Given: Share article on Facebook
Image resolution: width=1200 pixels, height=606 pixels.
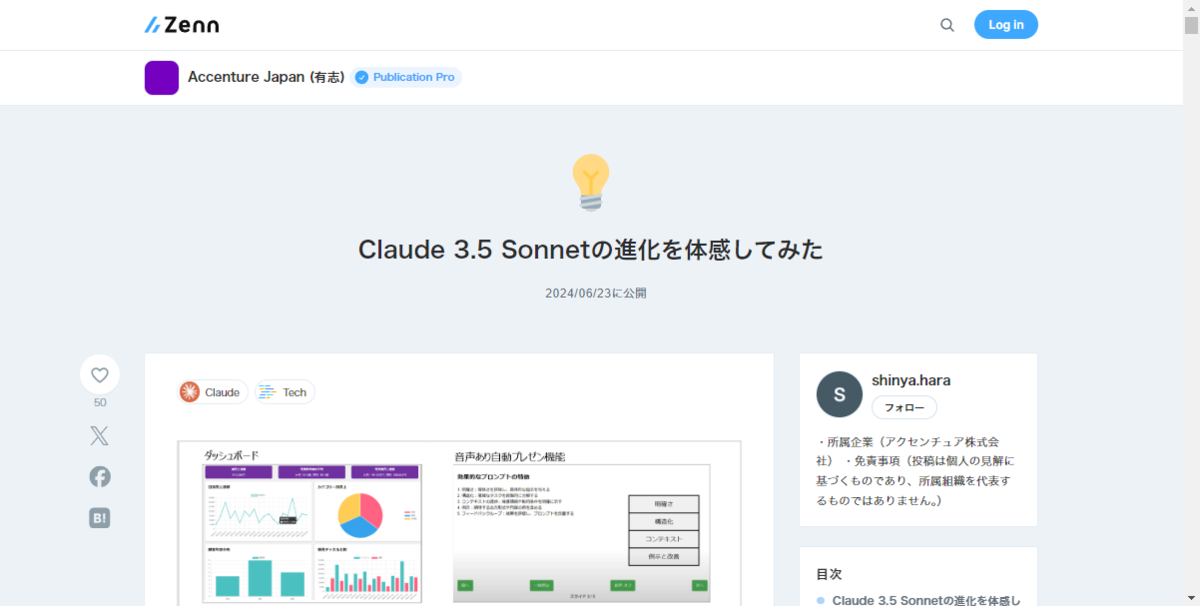Looking at the screenshot, I should tap(100, 477).
